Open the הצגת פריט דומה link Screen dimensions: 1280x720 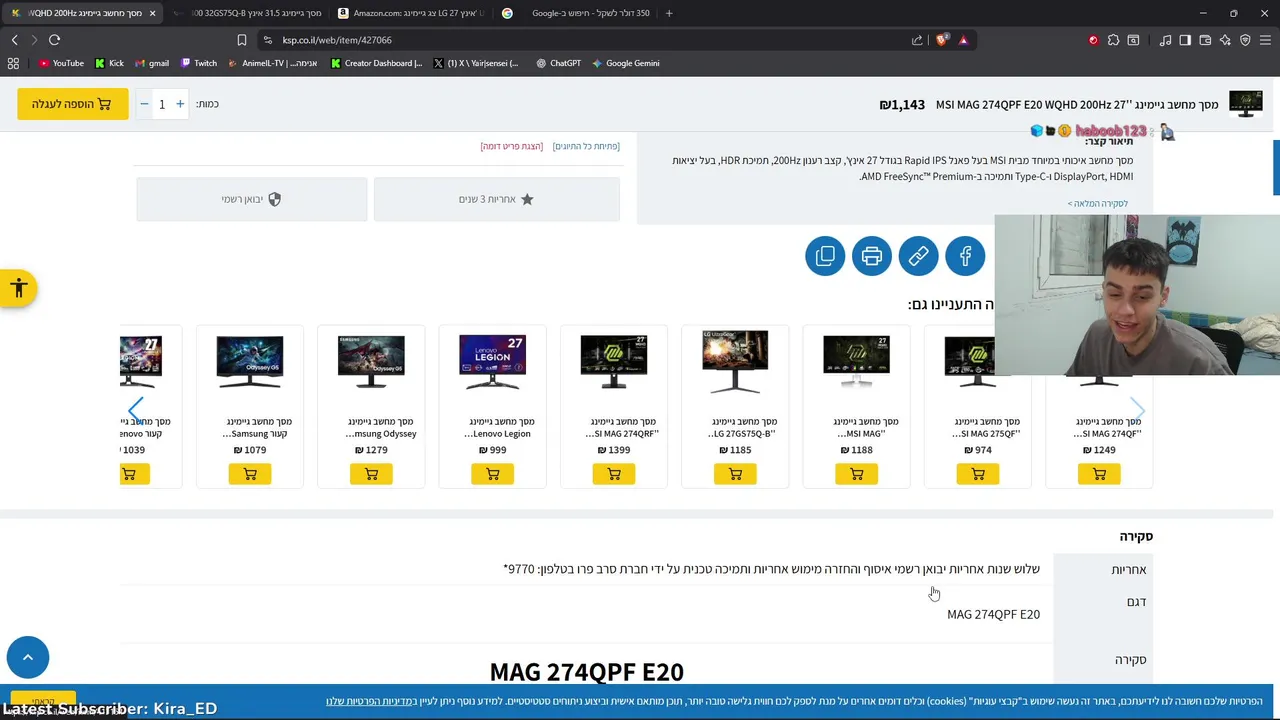pyautogui.click(x=512, y=146)
